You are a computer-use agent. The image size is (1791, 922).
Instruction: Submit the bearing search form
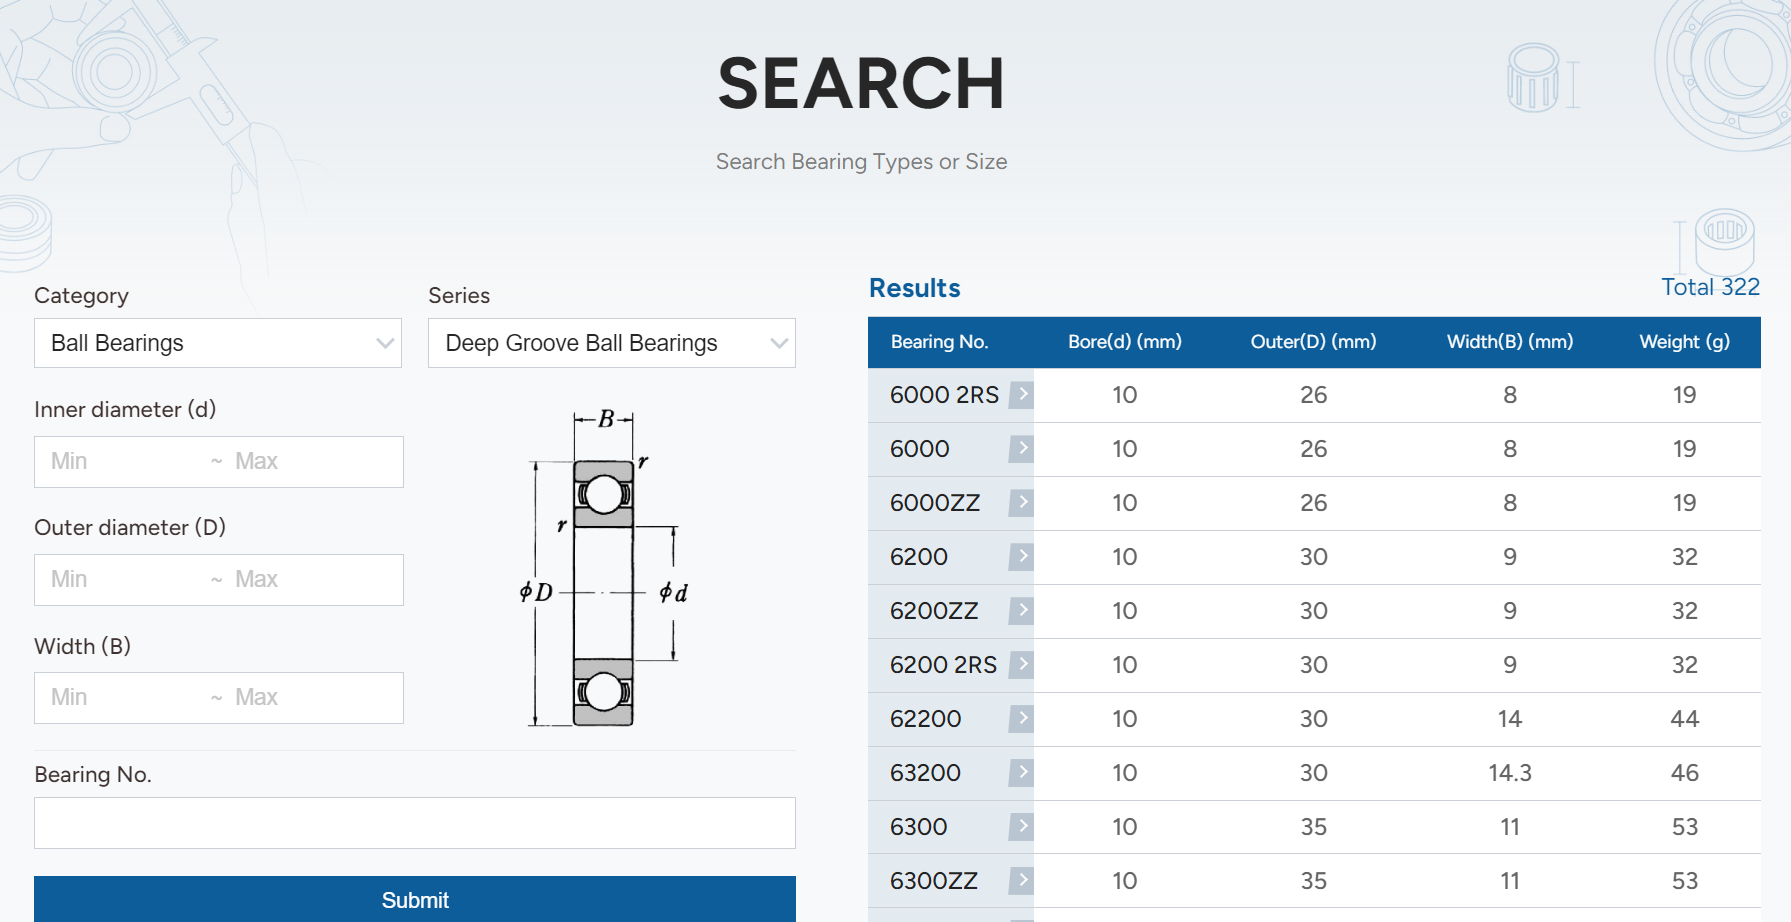point(414,899)
